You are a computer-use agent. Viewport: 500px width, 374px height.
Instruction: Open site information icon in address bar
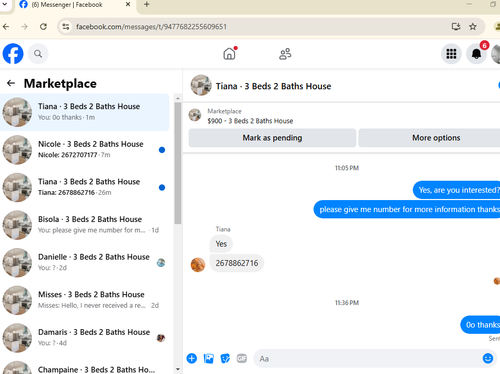[66, 27]
